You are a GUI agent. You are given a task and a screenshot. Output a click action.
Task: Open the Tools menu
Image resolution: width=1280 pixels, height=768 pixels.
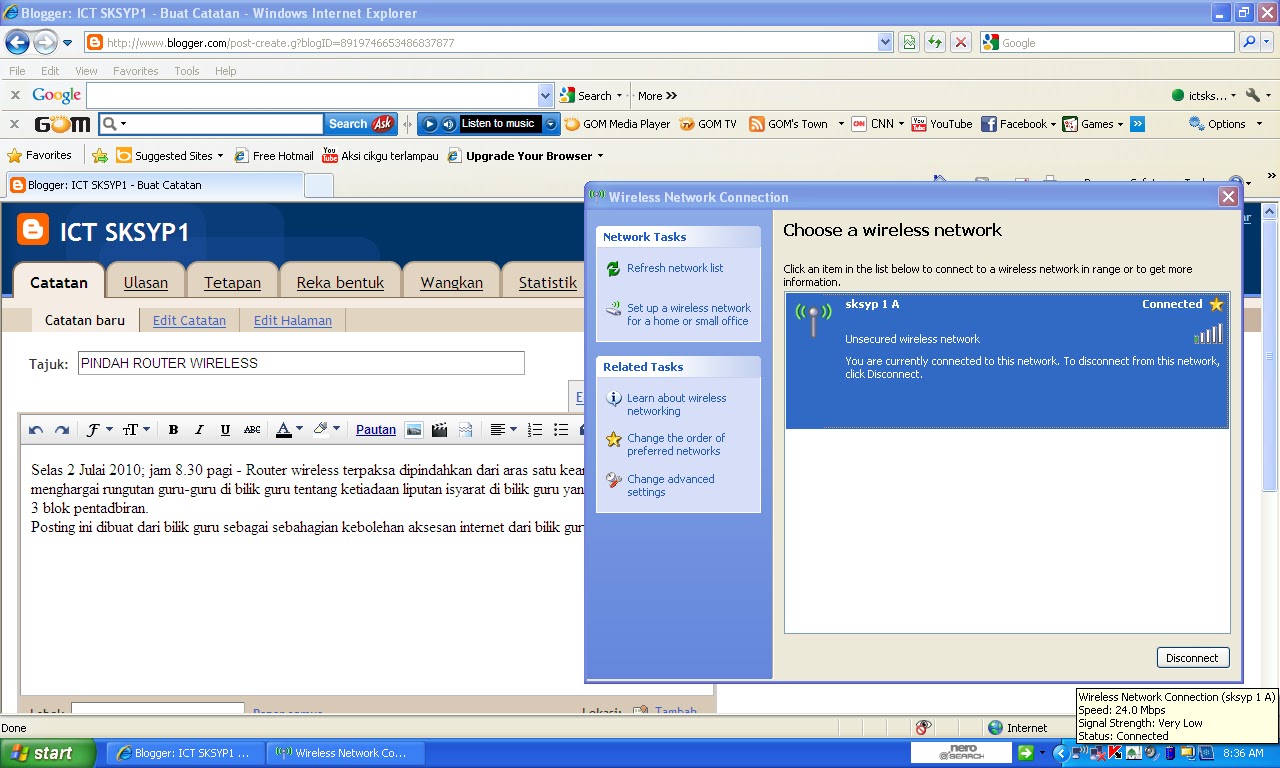point(187,71)
